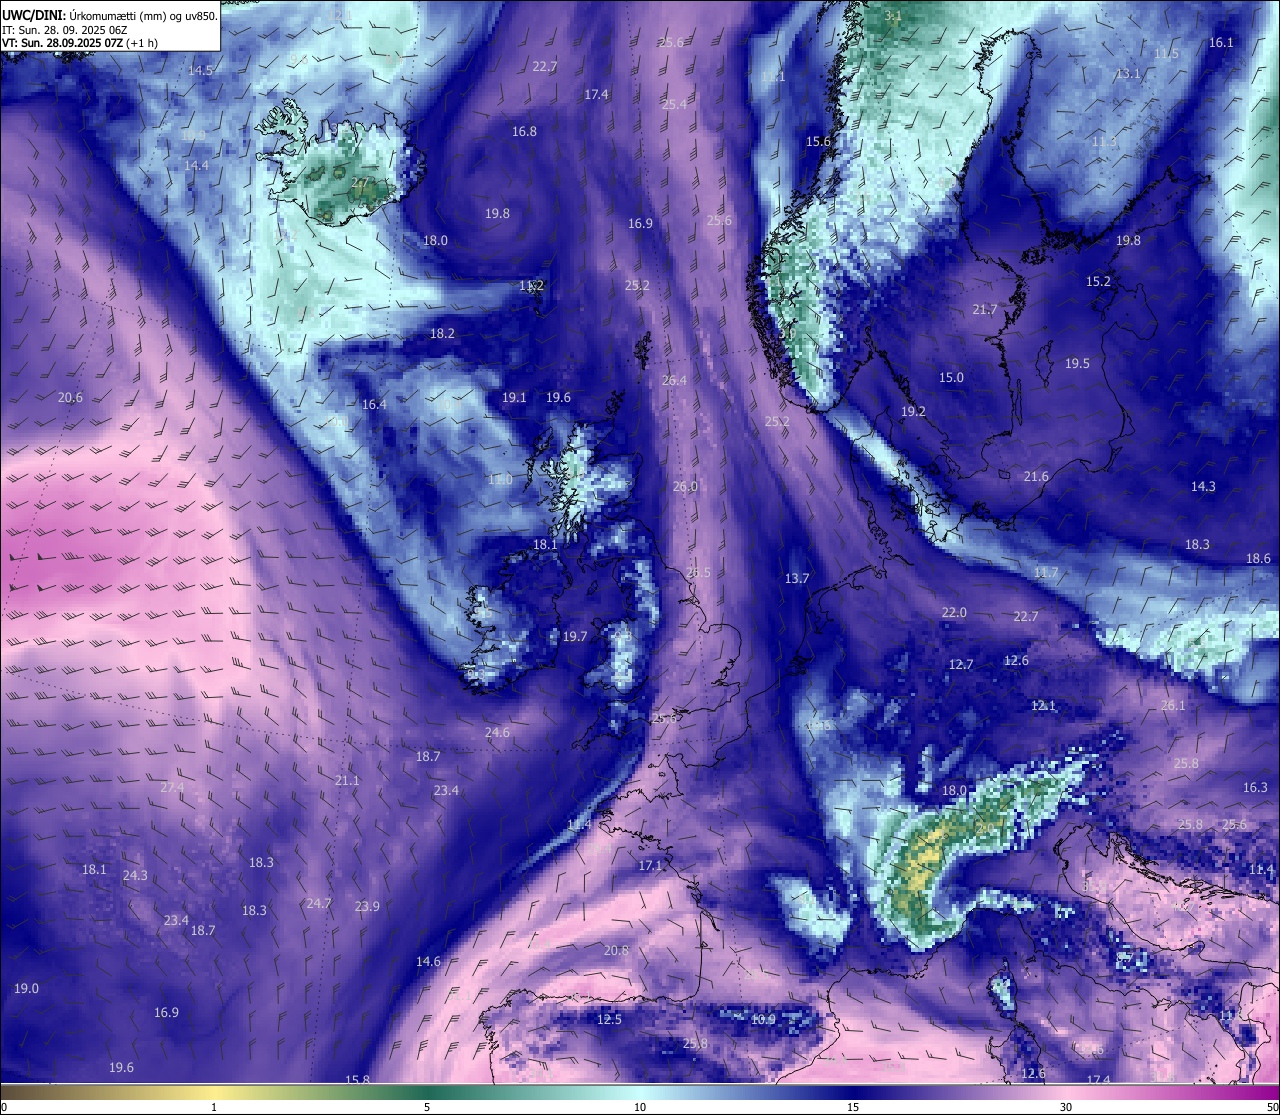Click the VT valid time line 07Z
Screen dimensions: 1280x1115
click(x=79, y=43)
